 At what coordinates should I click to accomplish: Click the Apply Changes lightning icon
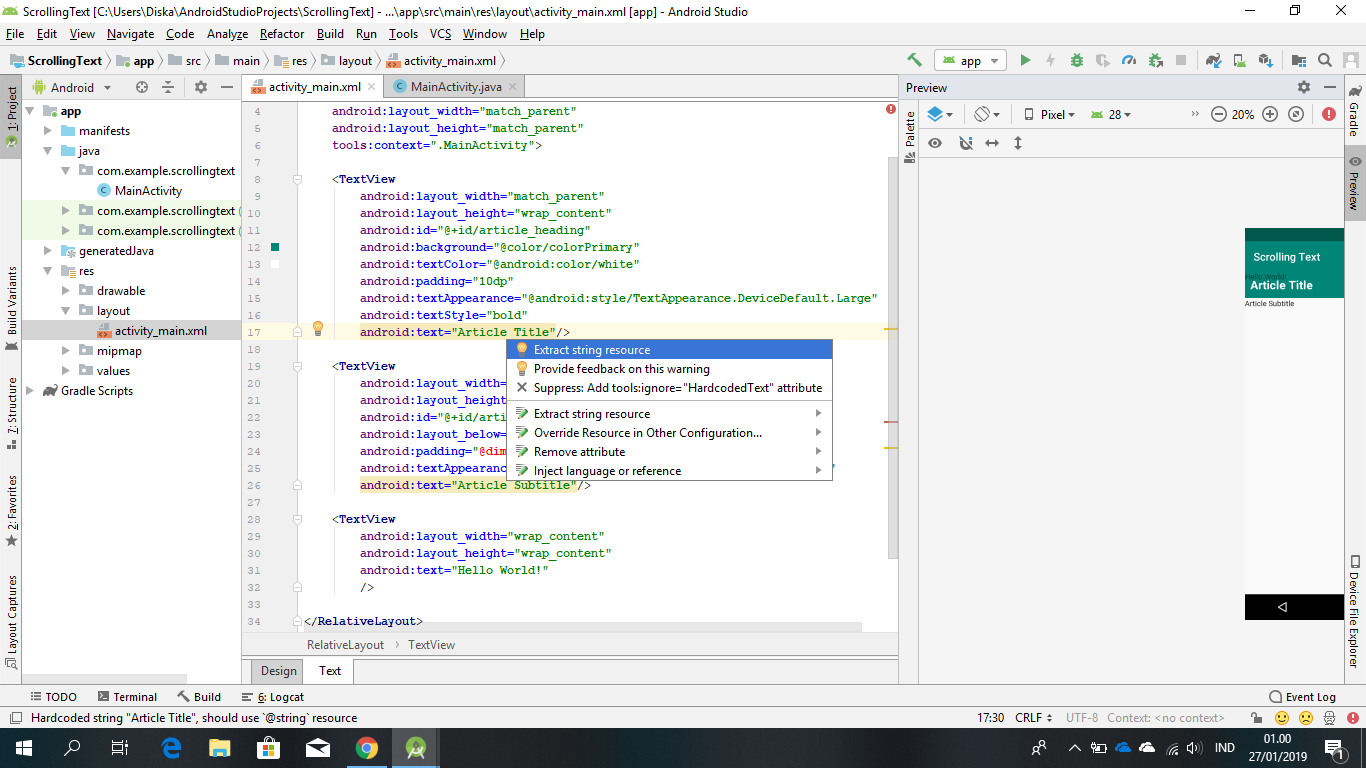coord(1050,60)
